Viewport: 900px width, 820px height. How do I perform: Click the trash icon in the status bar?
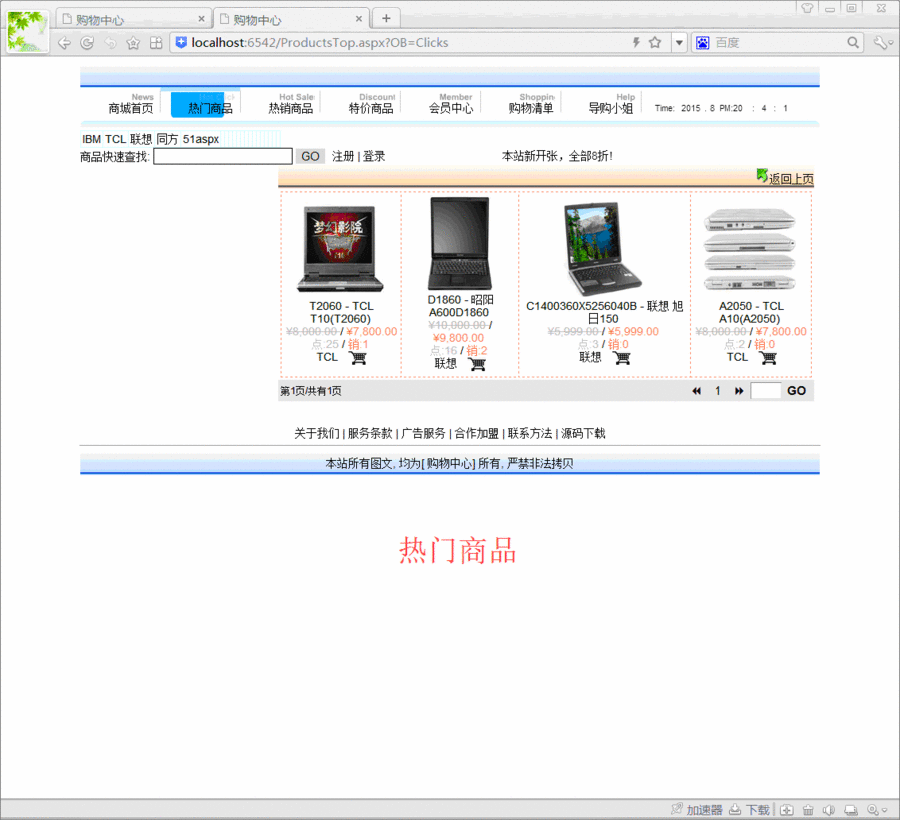tap(806, 809)
